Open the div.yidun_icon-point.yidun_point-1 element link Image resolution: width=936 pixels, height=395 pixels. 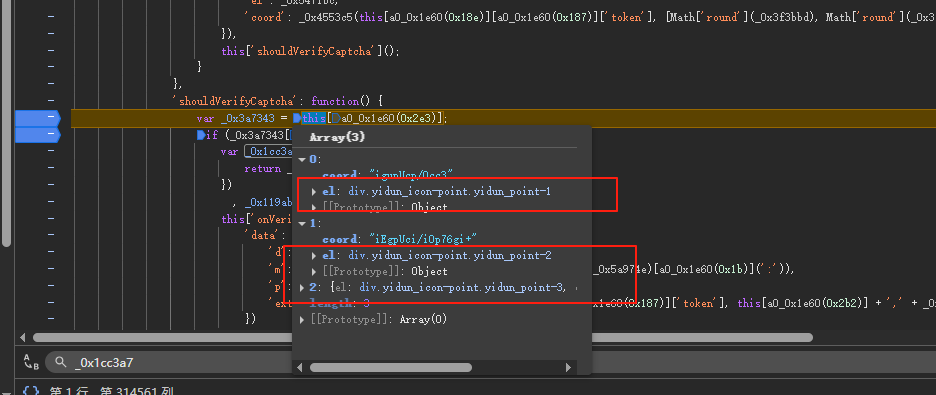click(449, 192)
